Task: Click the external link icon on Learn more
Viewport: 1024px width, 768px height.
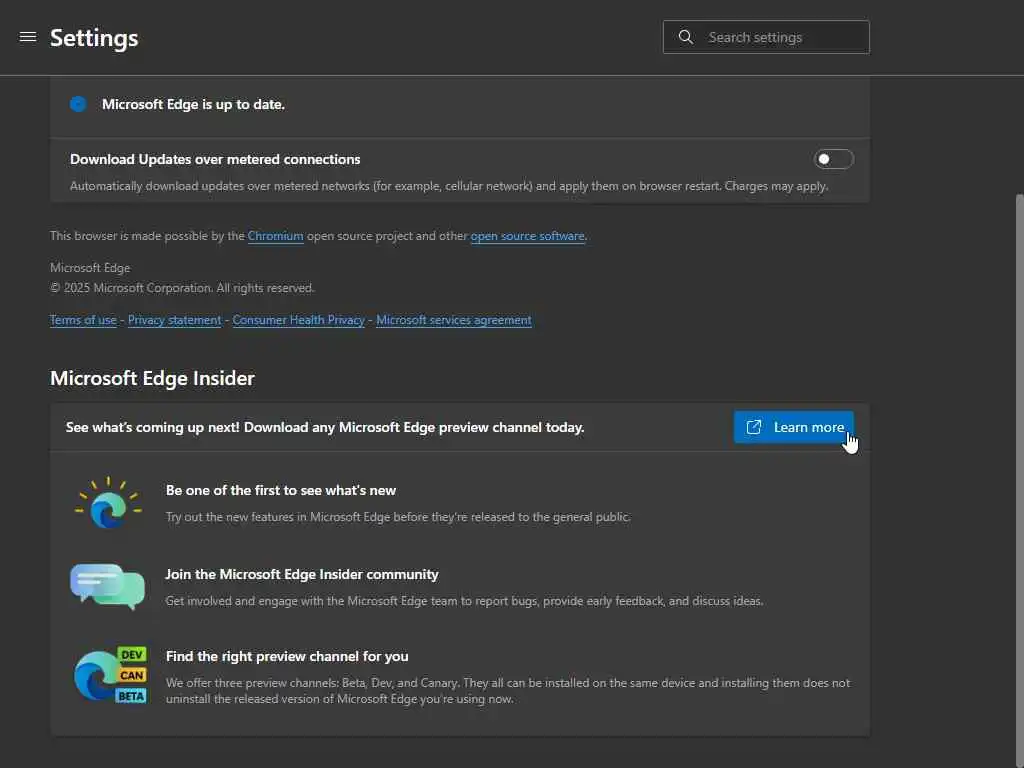Action: 754,427
